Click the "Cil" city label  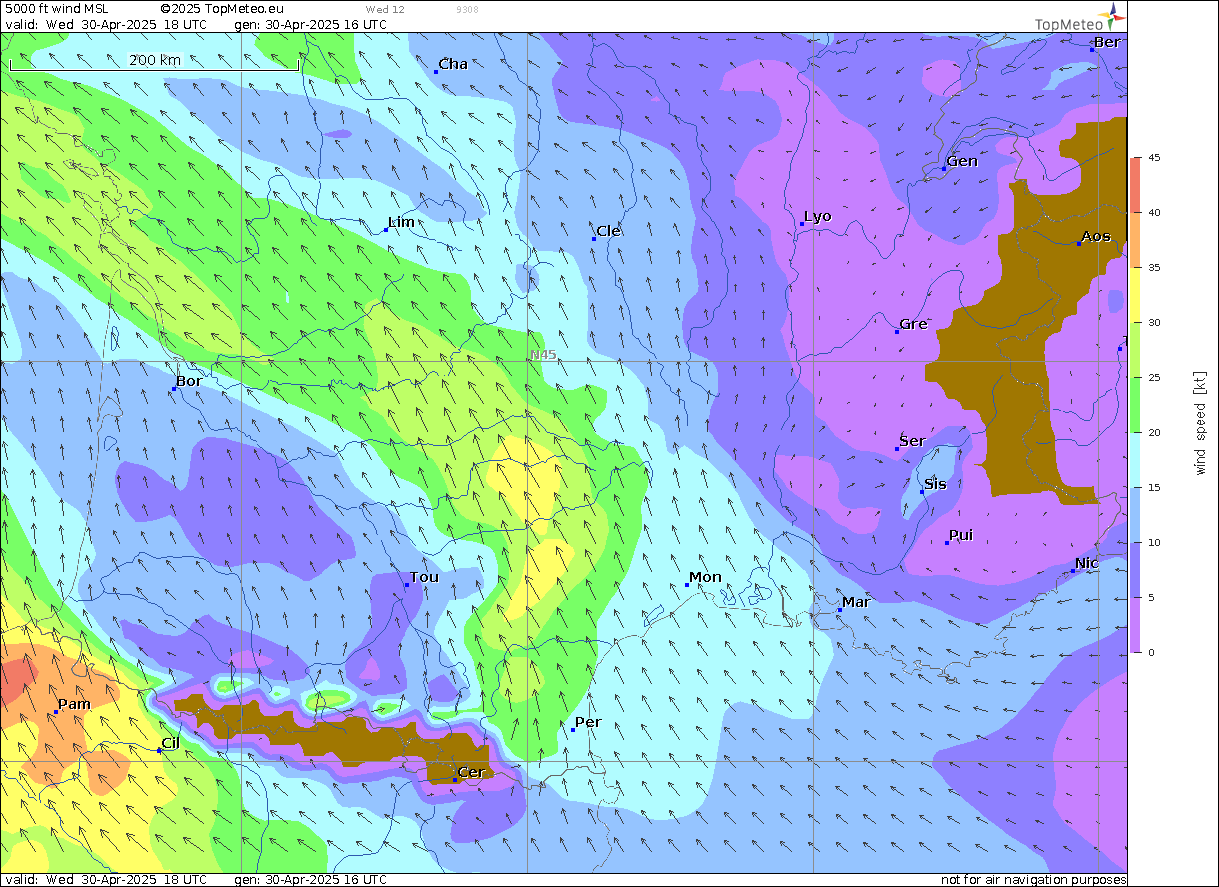coord(171,743)
